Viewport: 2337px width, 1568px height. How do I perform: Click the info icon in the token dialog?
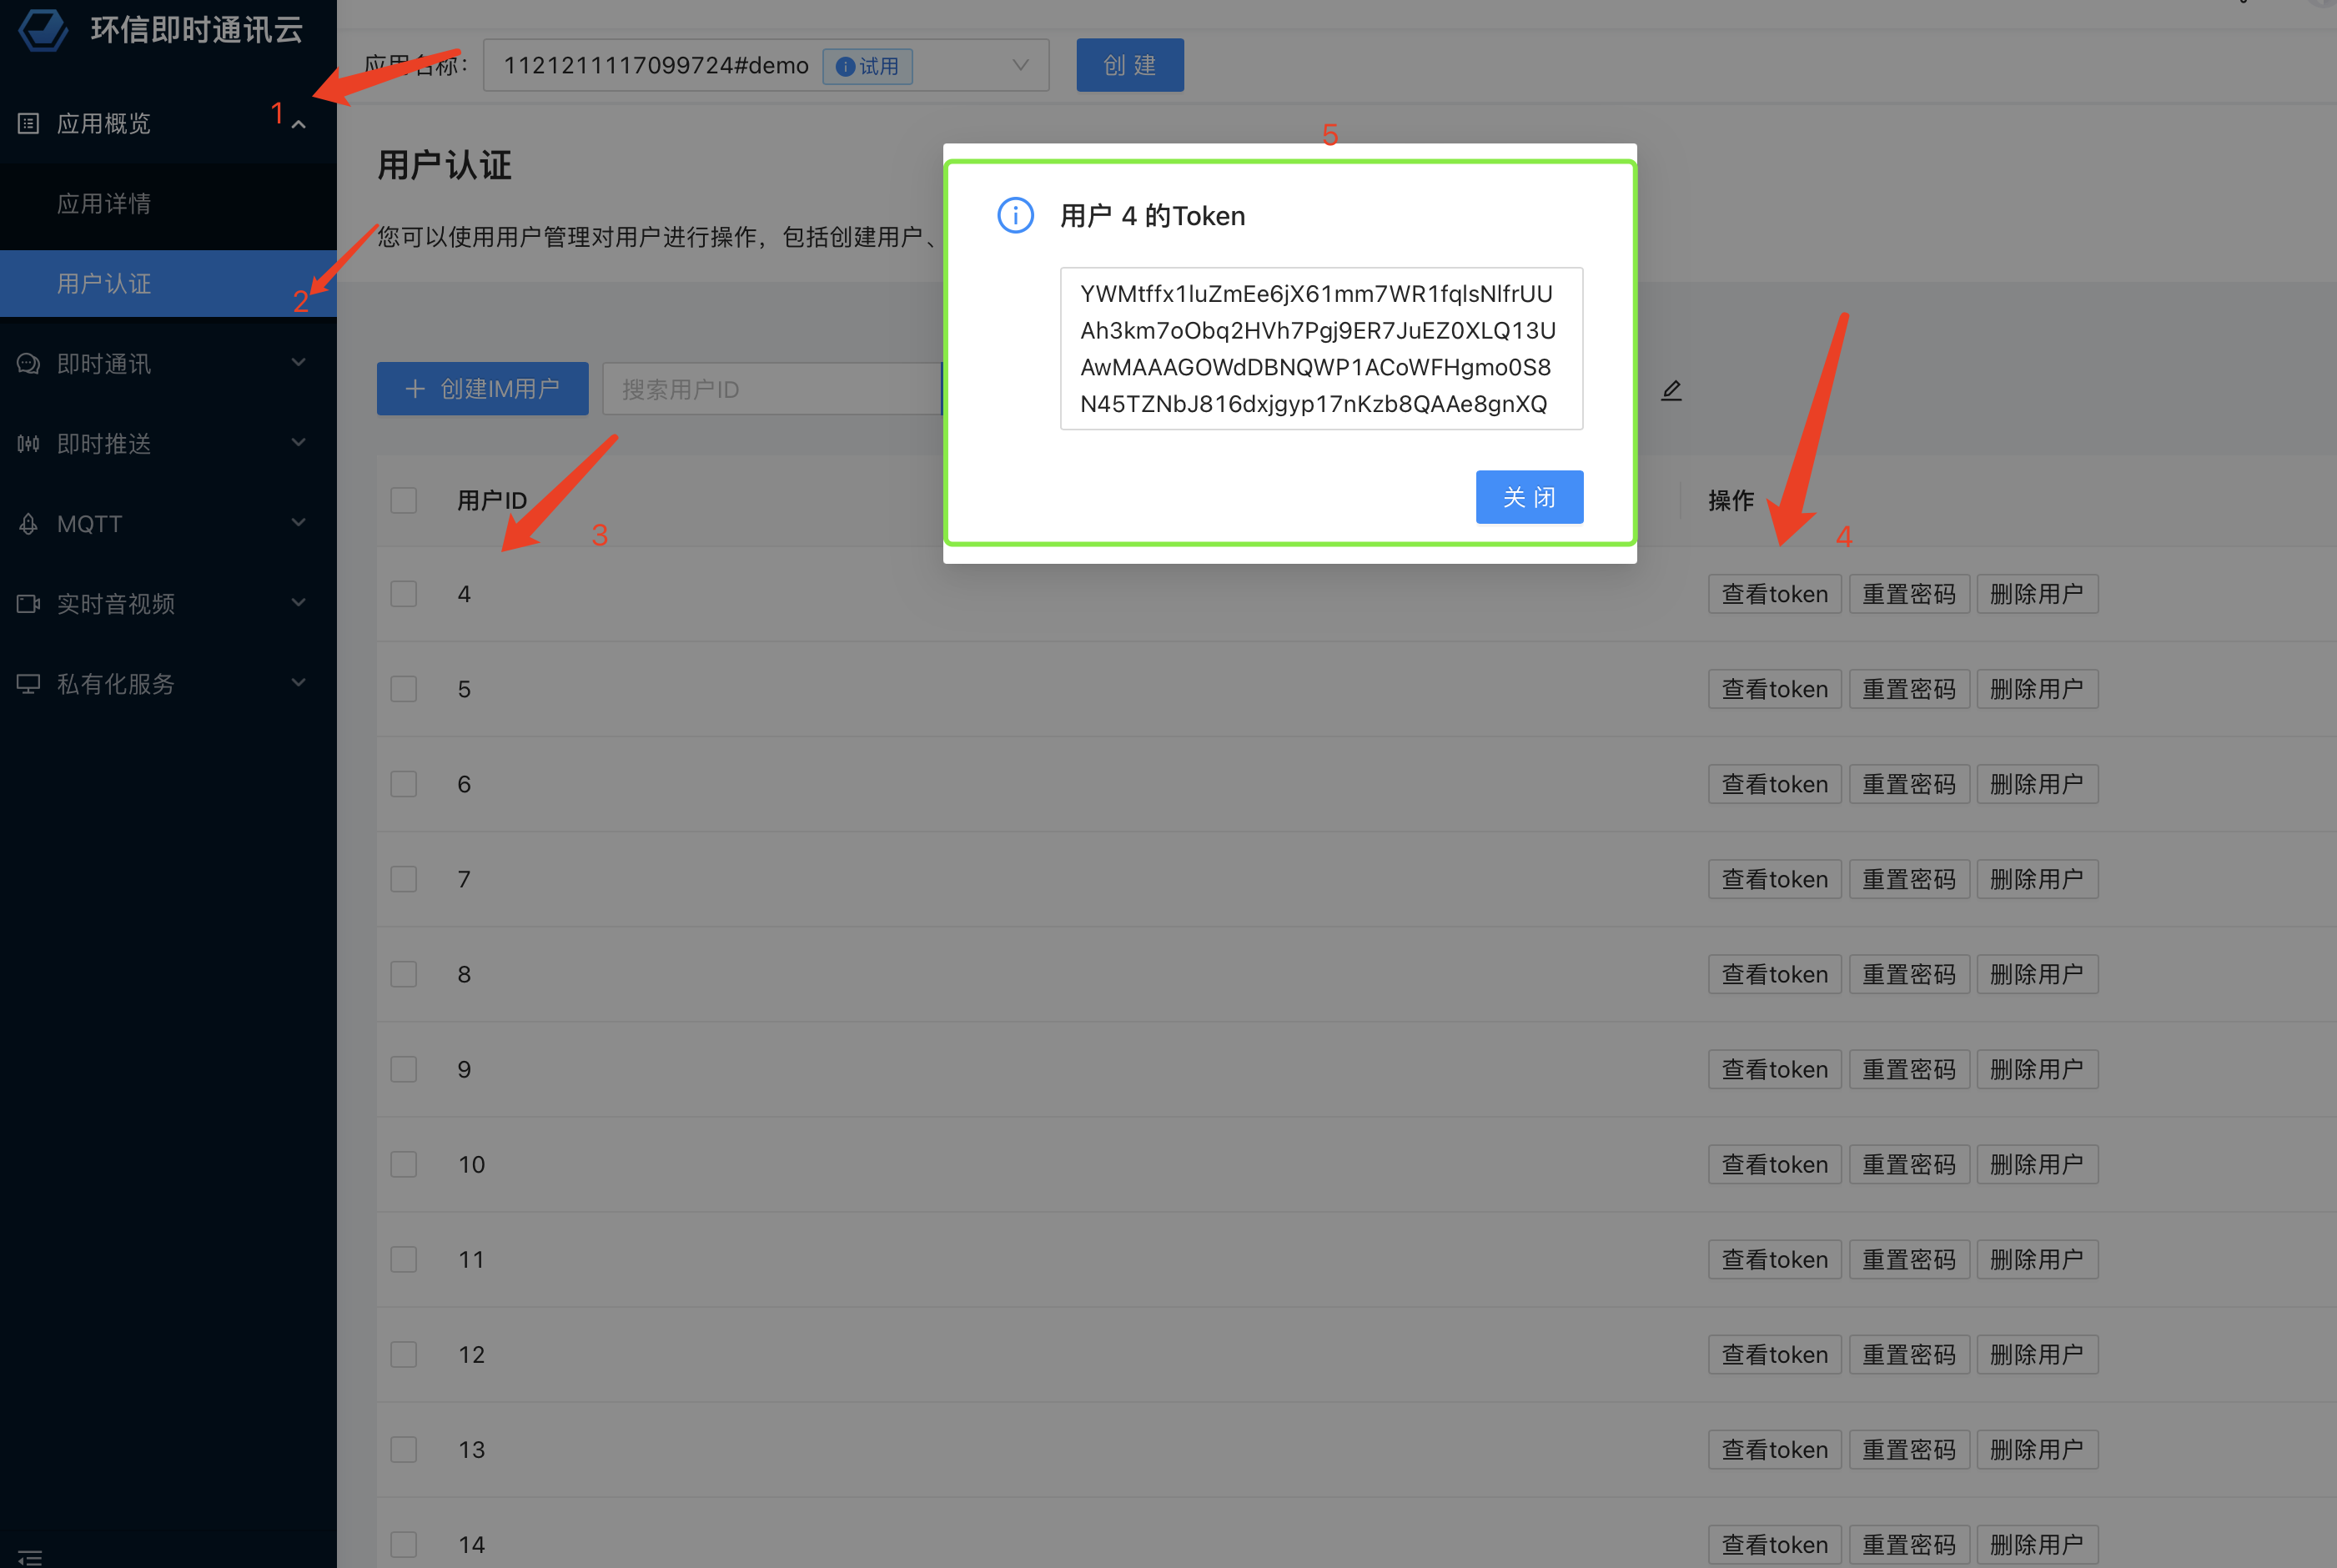click(1015, 215)
